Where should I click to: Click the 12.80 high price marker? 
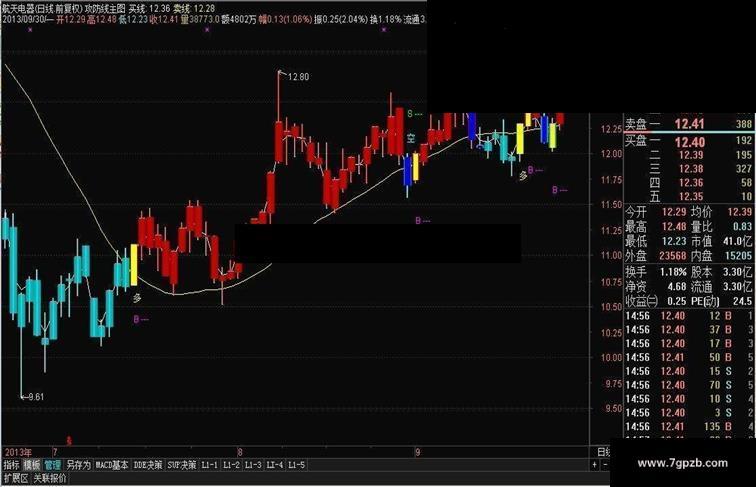coord(298,77)
